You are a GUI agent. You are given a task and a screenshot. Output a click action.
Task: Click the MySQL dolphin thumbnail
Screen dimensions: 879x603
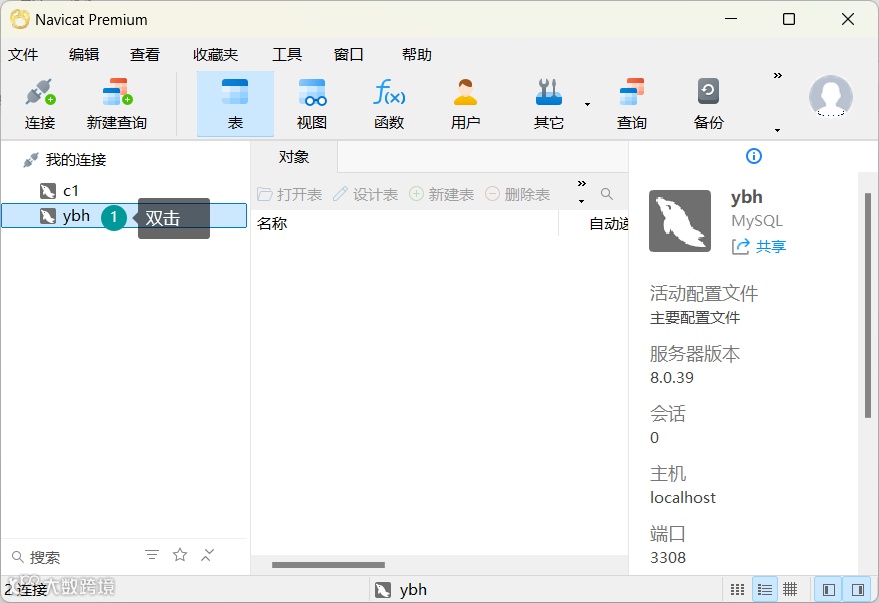click(x=680, y=221)
